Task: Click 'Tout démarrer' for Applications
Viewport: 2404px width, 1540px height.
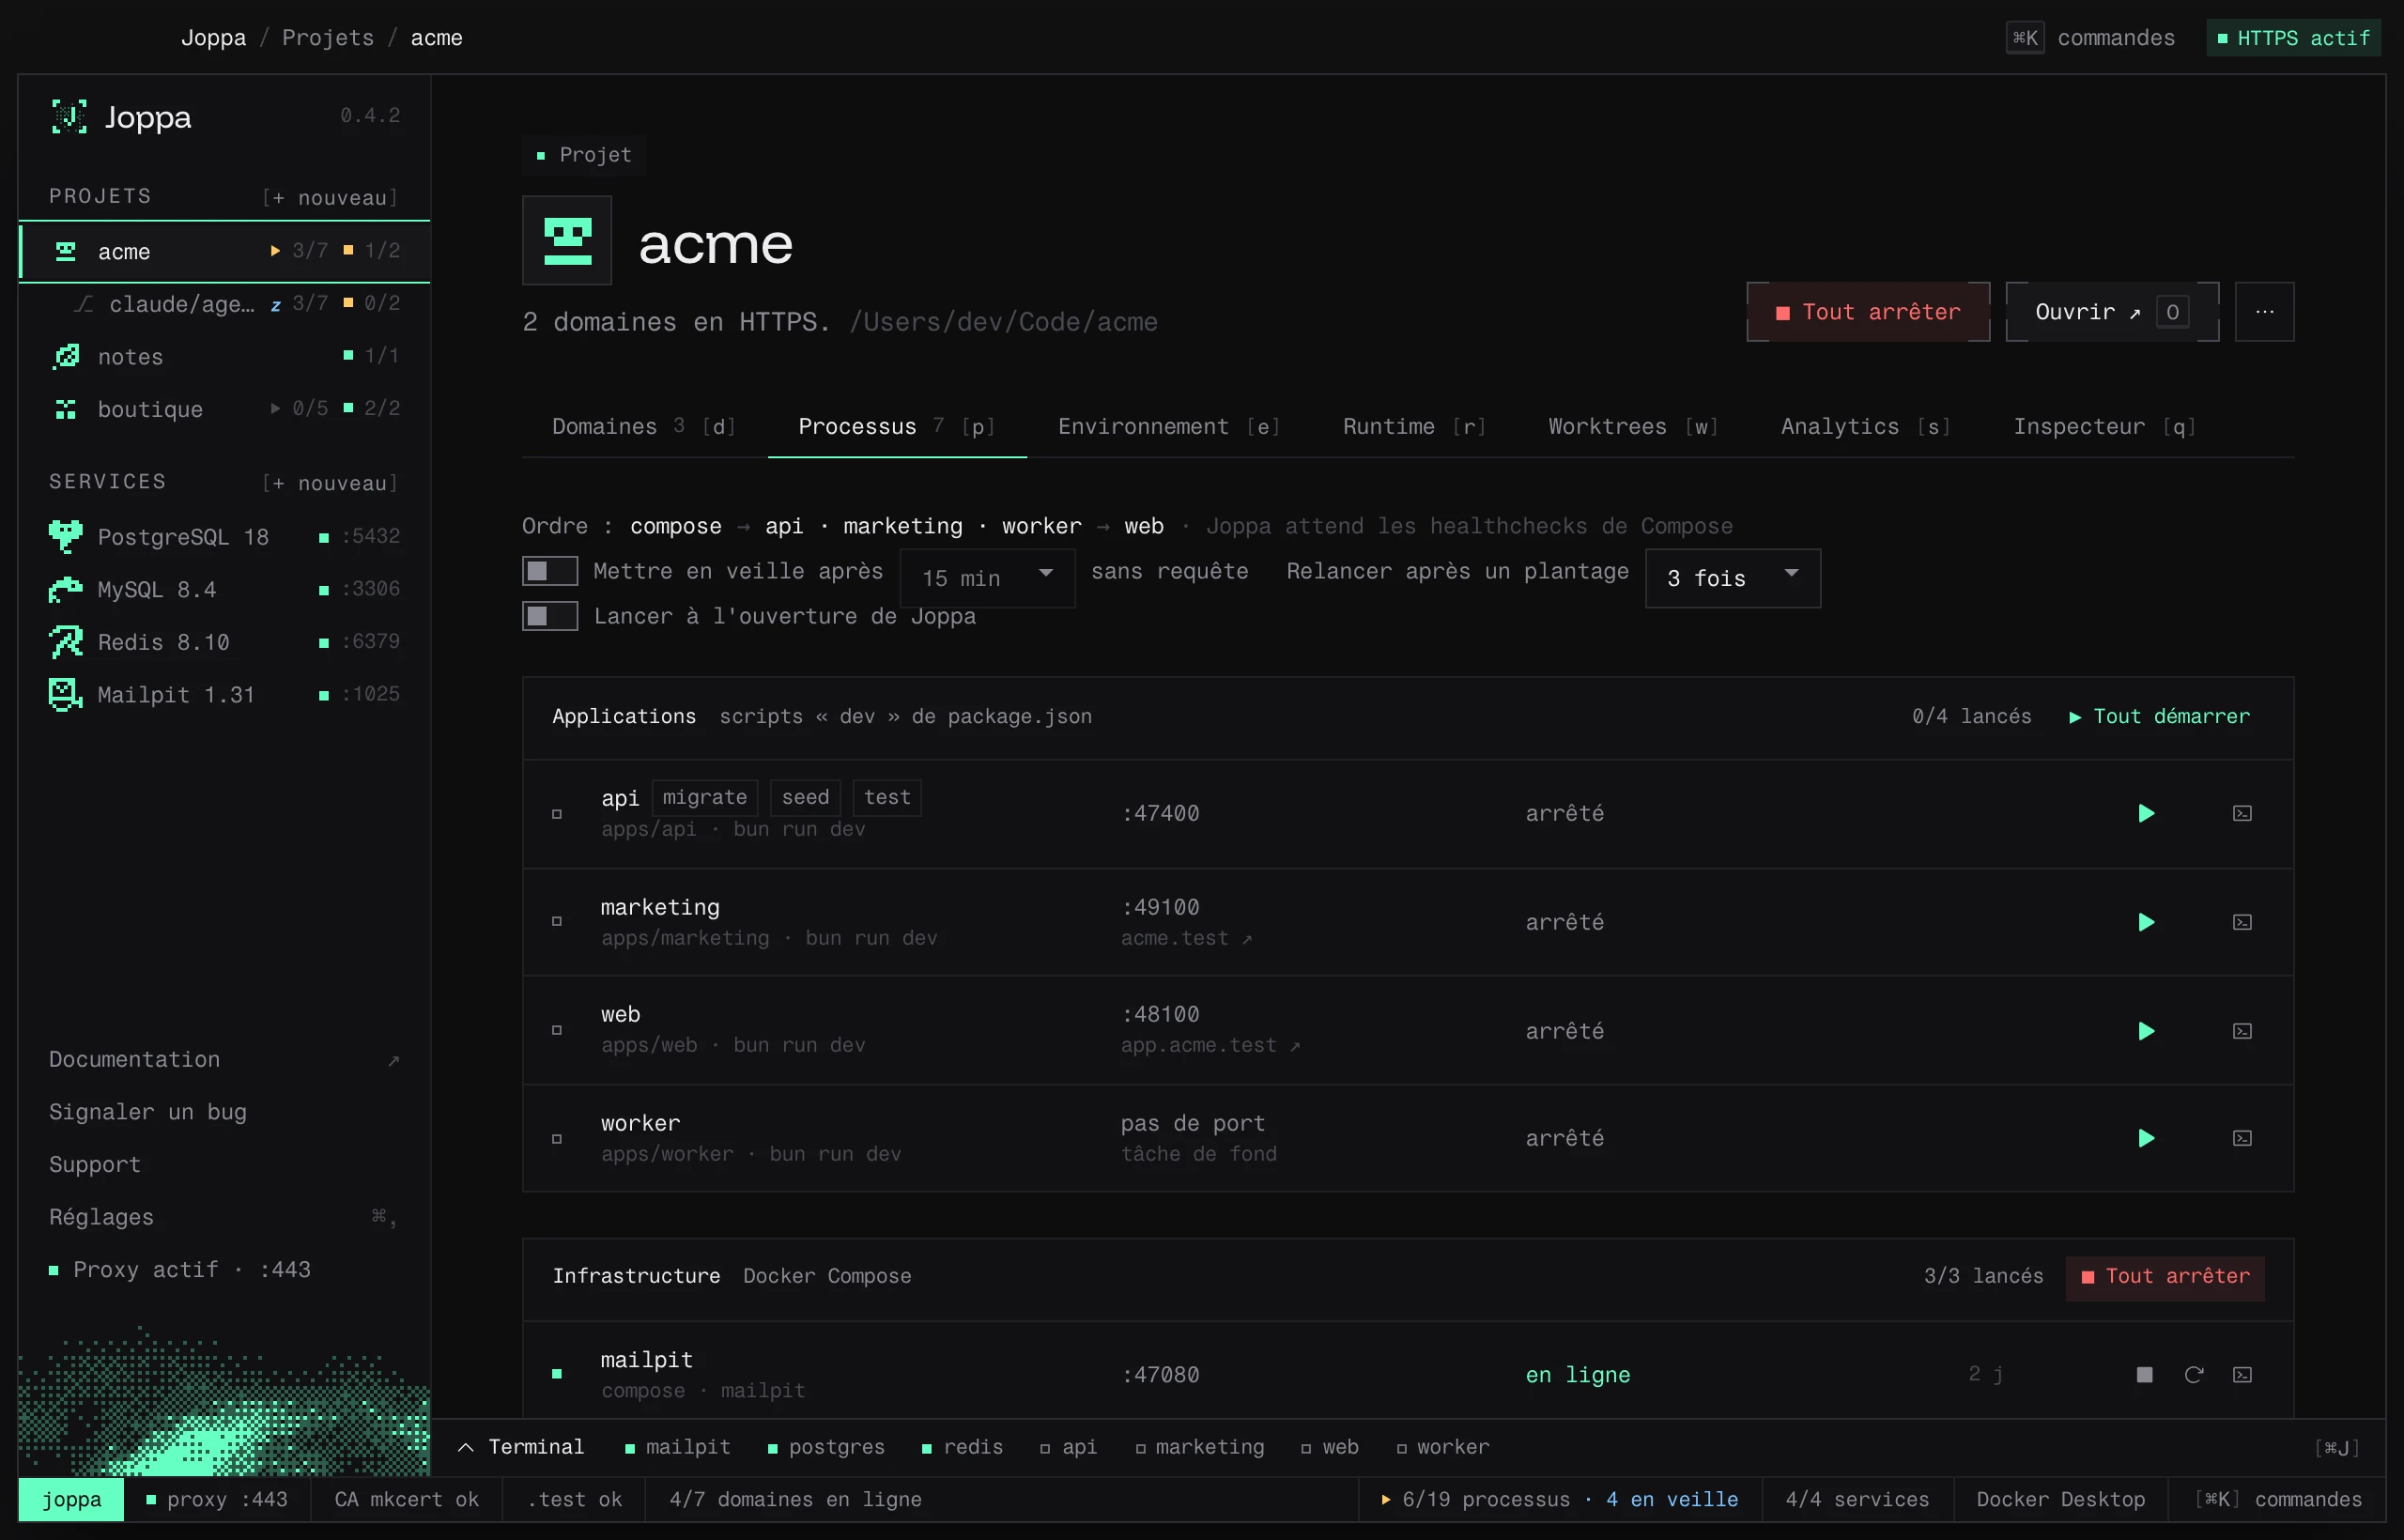Action: tap(2160, 717)
